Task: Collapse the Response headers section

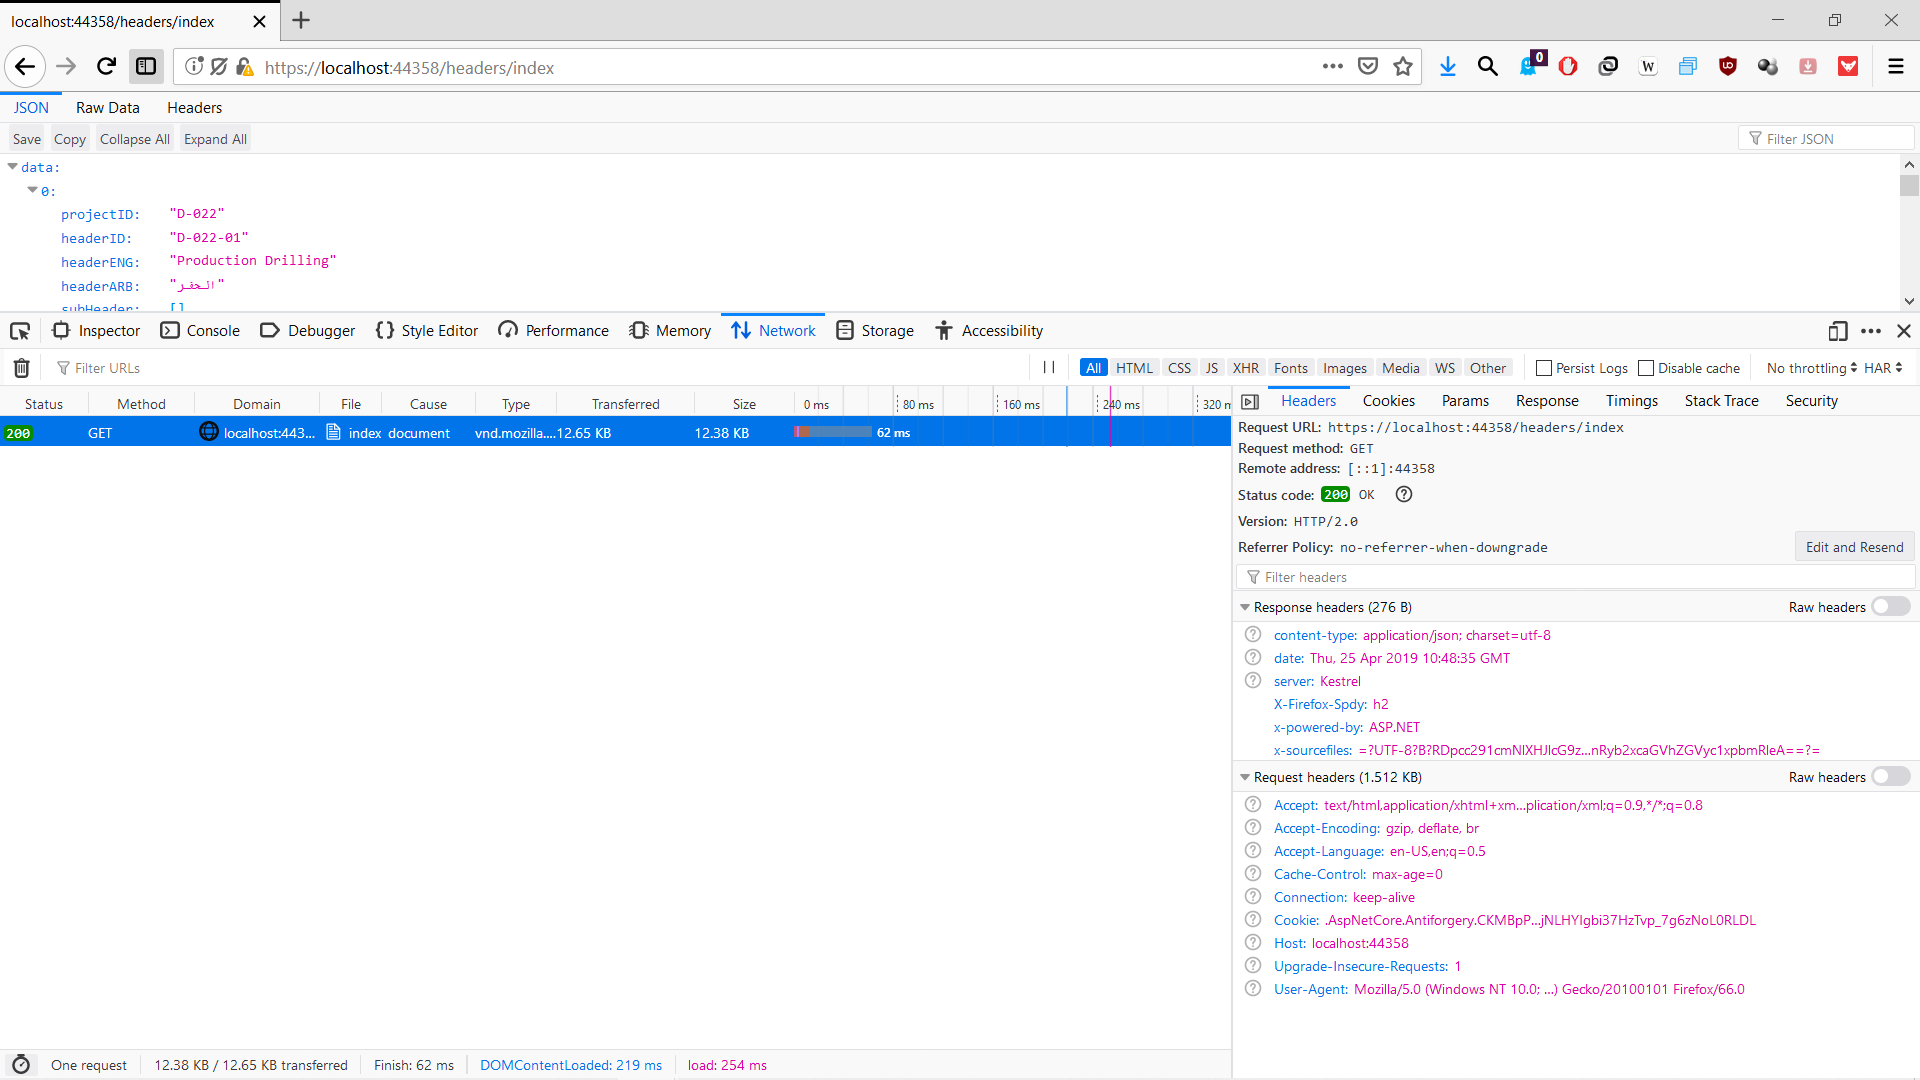Action: (x=1245, y=607)
